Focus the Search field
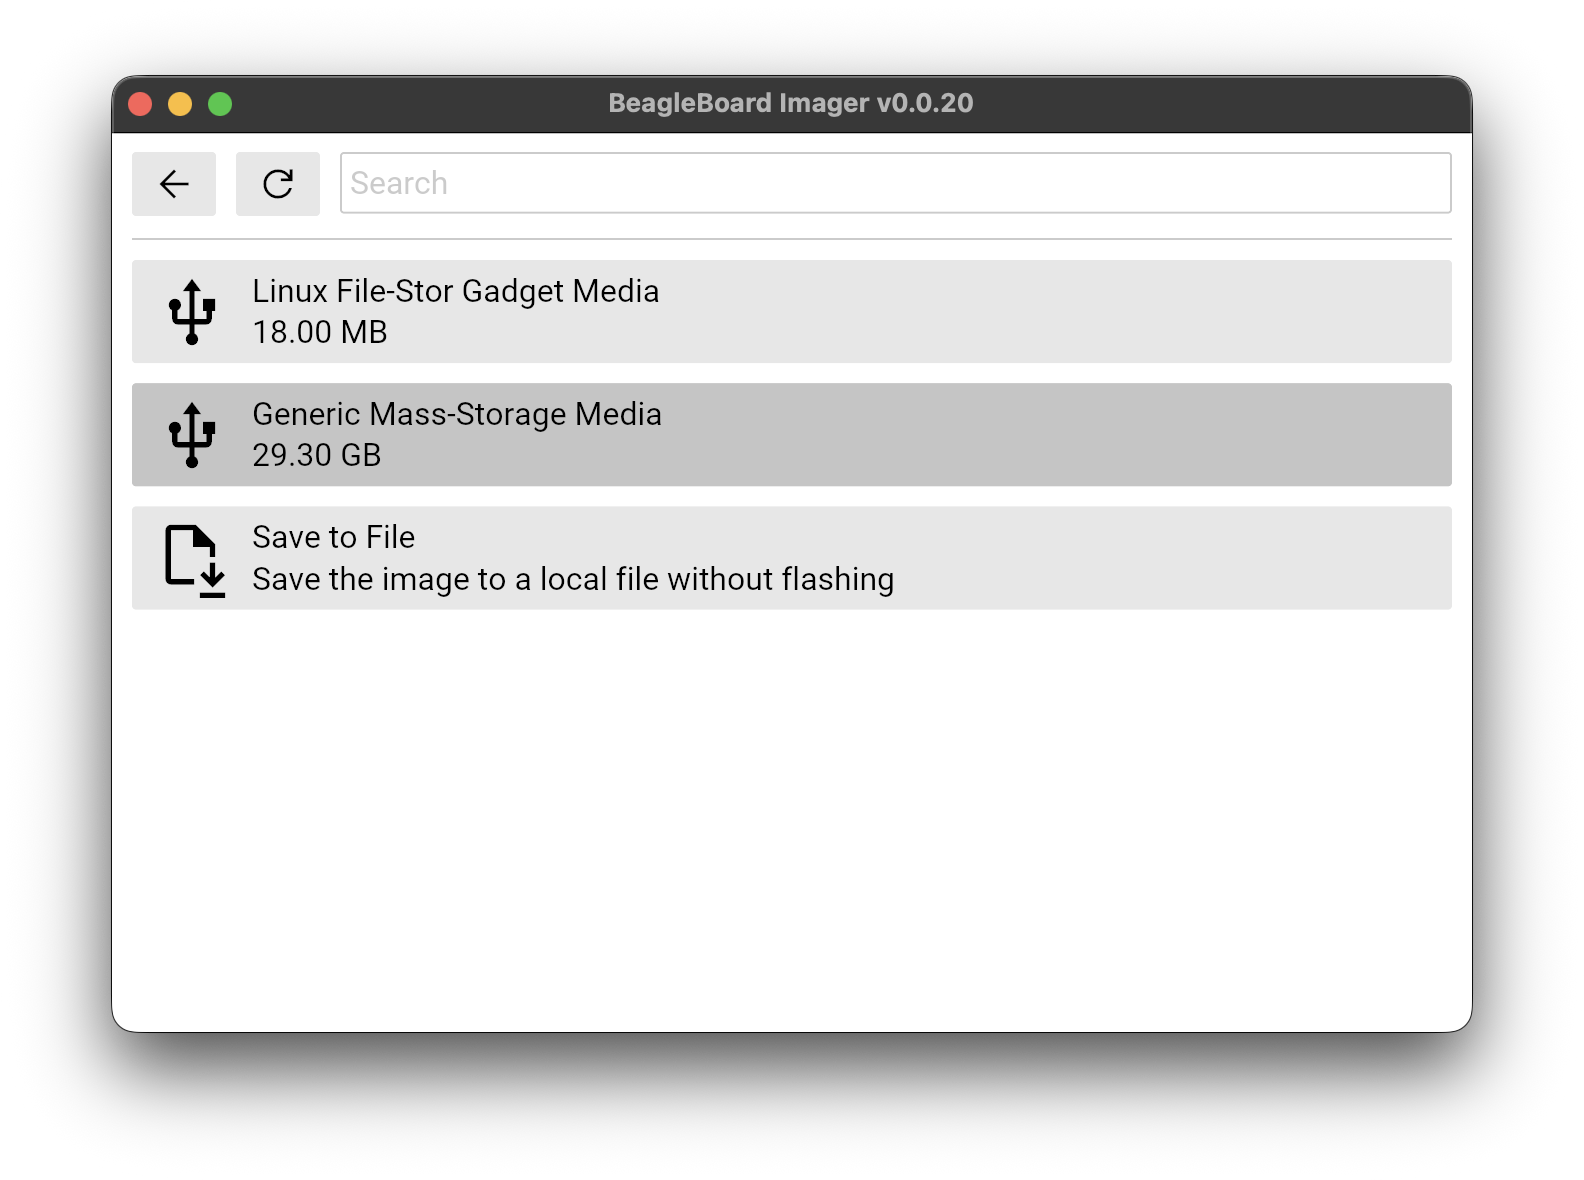This screenshot has height=1180, width=1584. click(895, 183)
